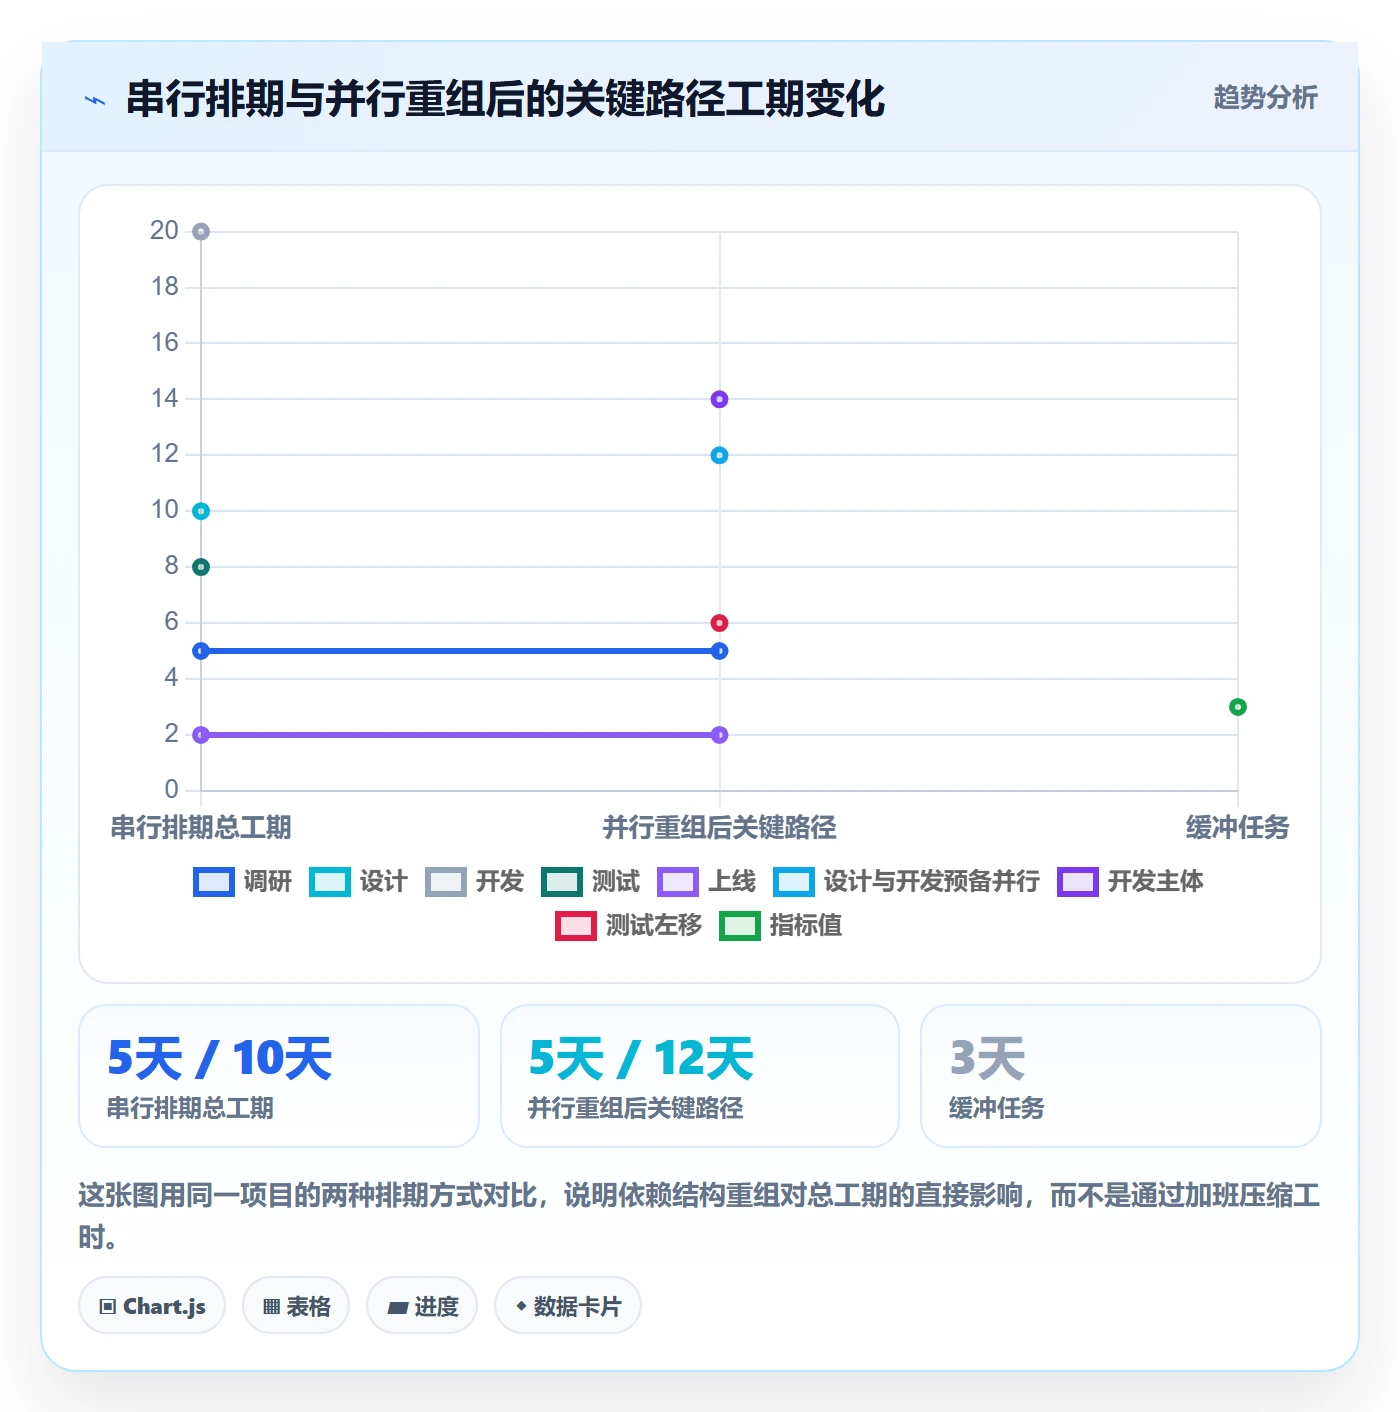Click the diamond icon in the 数据卡片 chip
Screen dimensions: 1400x1412
click(x=521, y=1306)
